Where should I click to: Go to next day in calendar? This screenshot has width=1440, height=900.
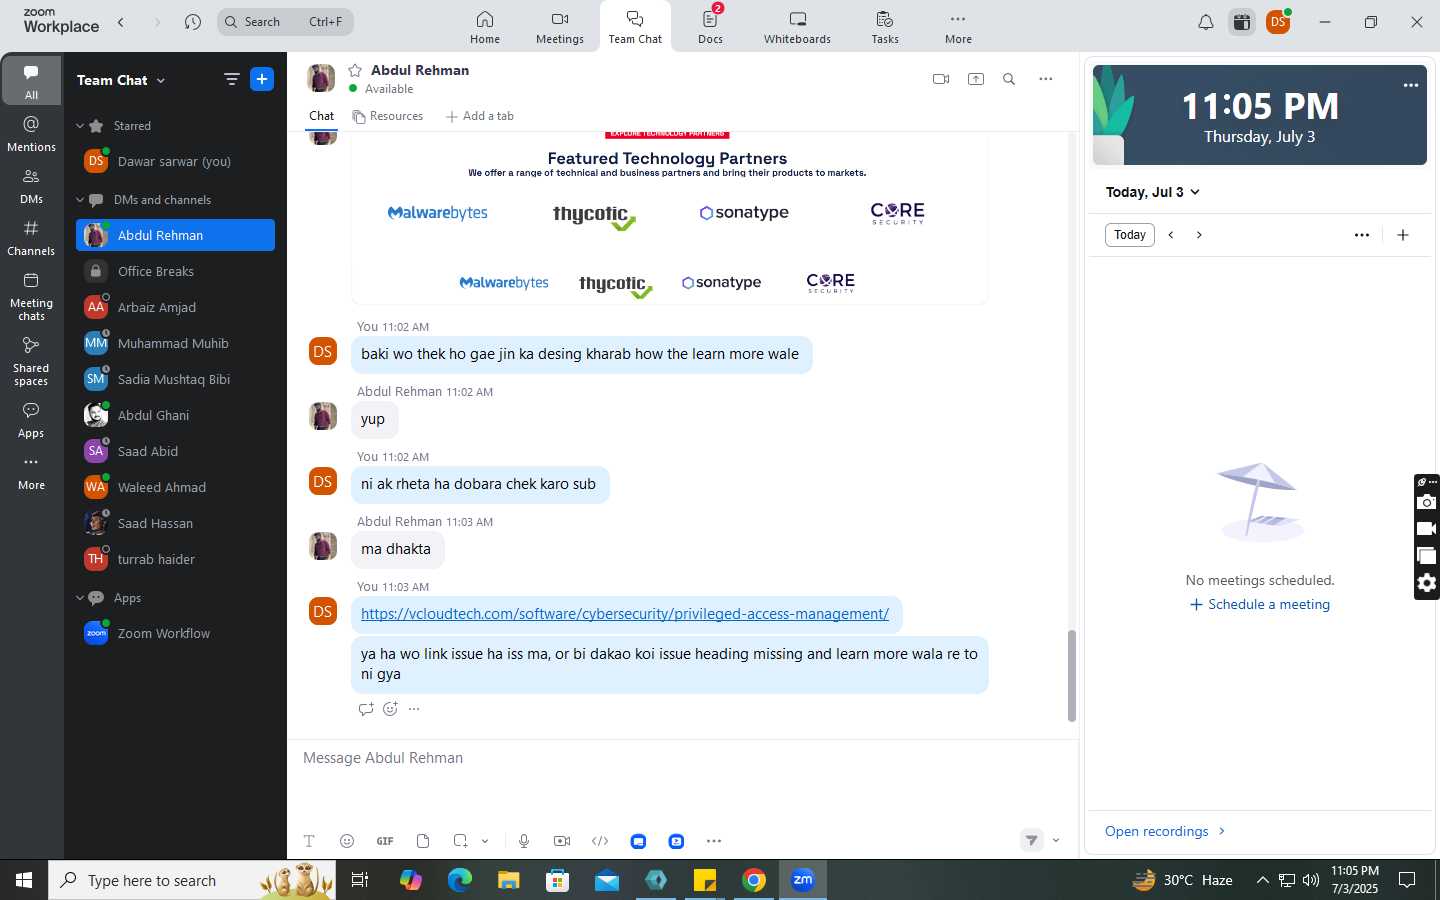coord(1199,235)
